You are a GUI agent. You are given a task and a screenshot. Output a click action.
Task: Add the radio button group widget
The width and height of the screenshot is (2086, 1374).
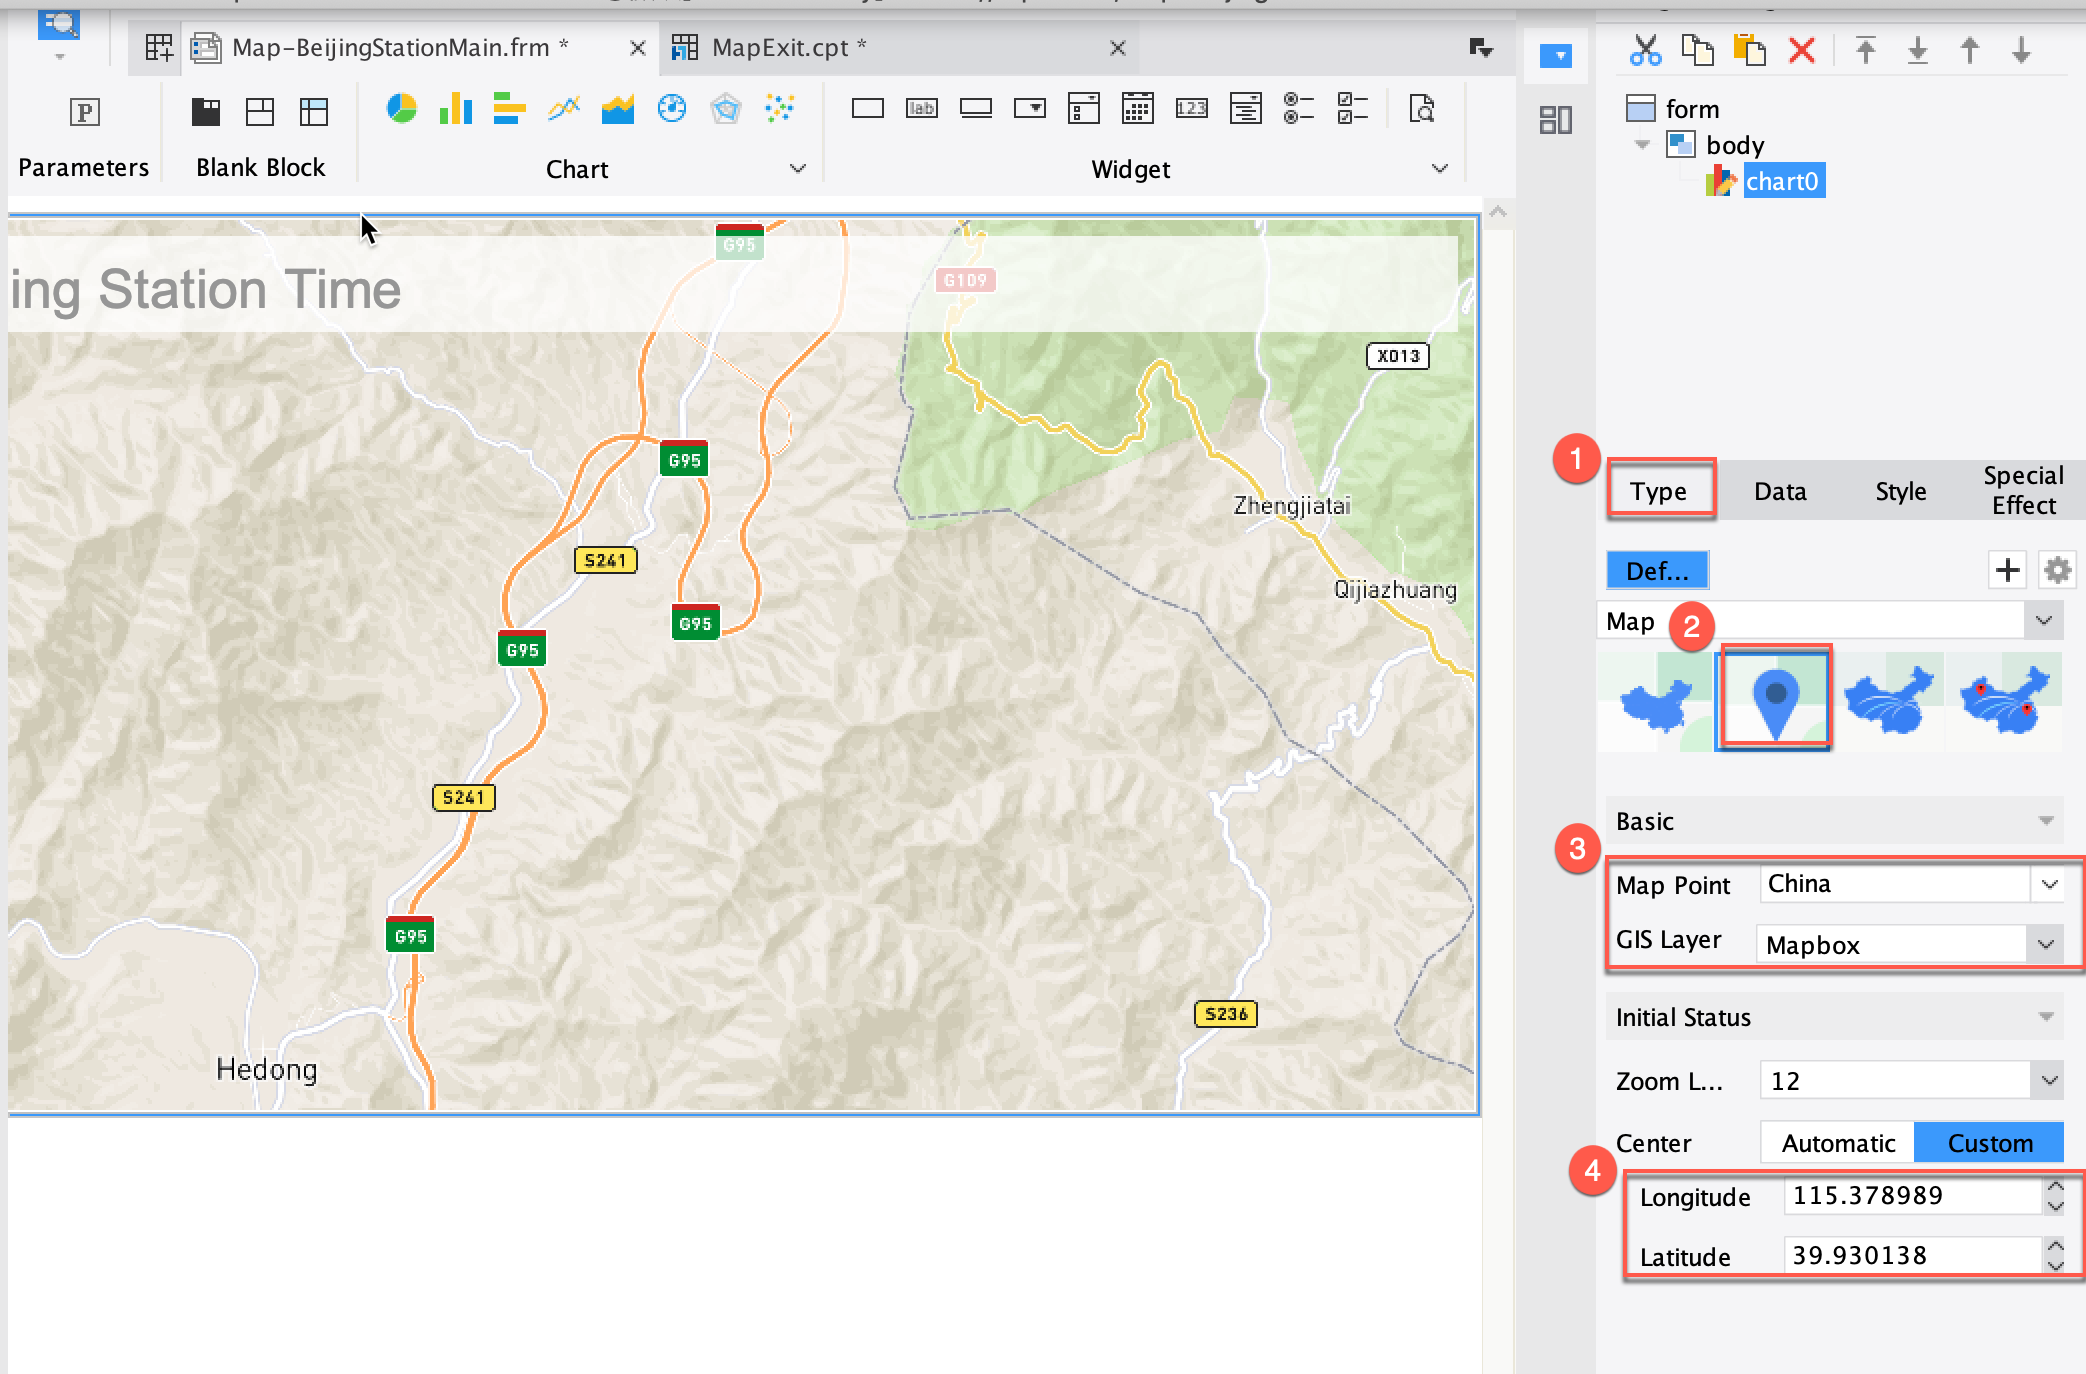click(1299, 108)
